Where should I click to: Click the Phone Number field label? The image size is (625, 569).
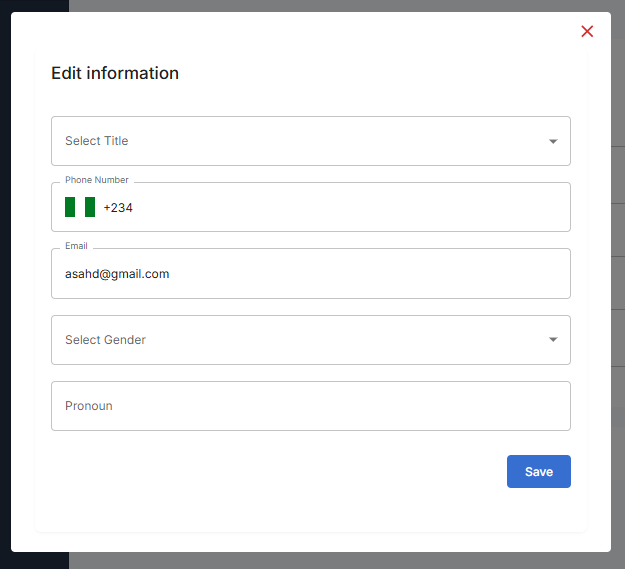[x=96, y=180]
